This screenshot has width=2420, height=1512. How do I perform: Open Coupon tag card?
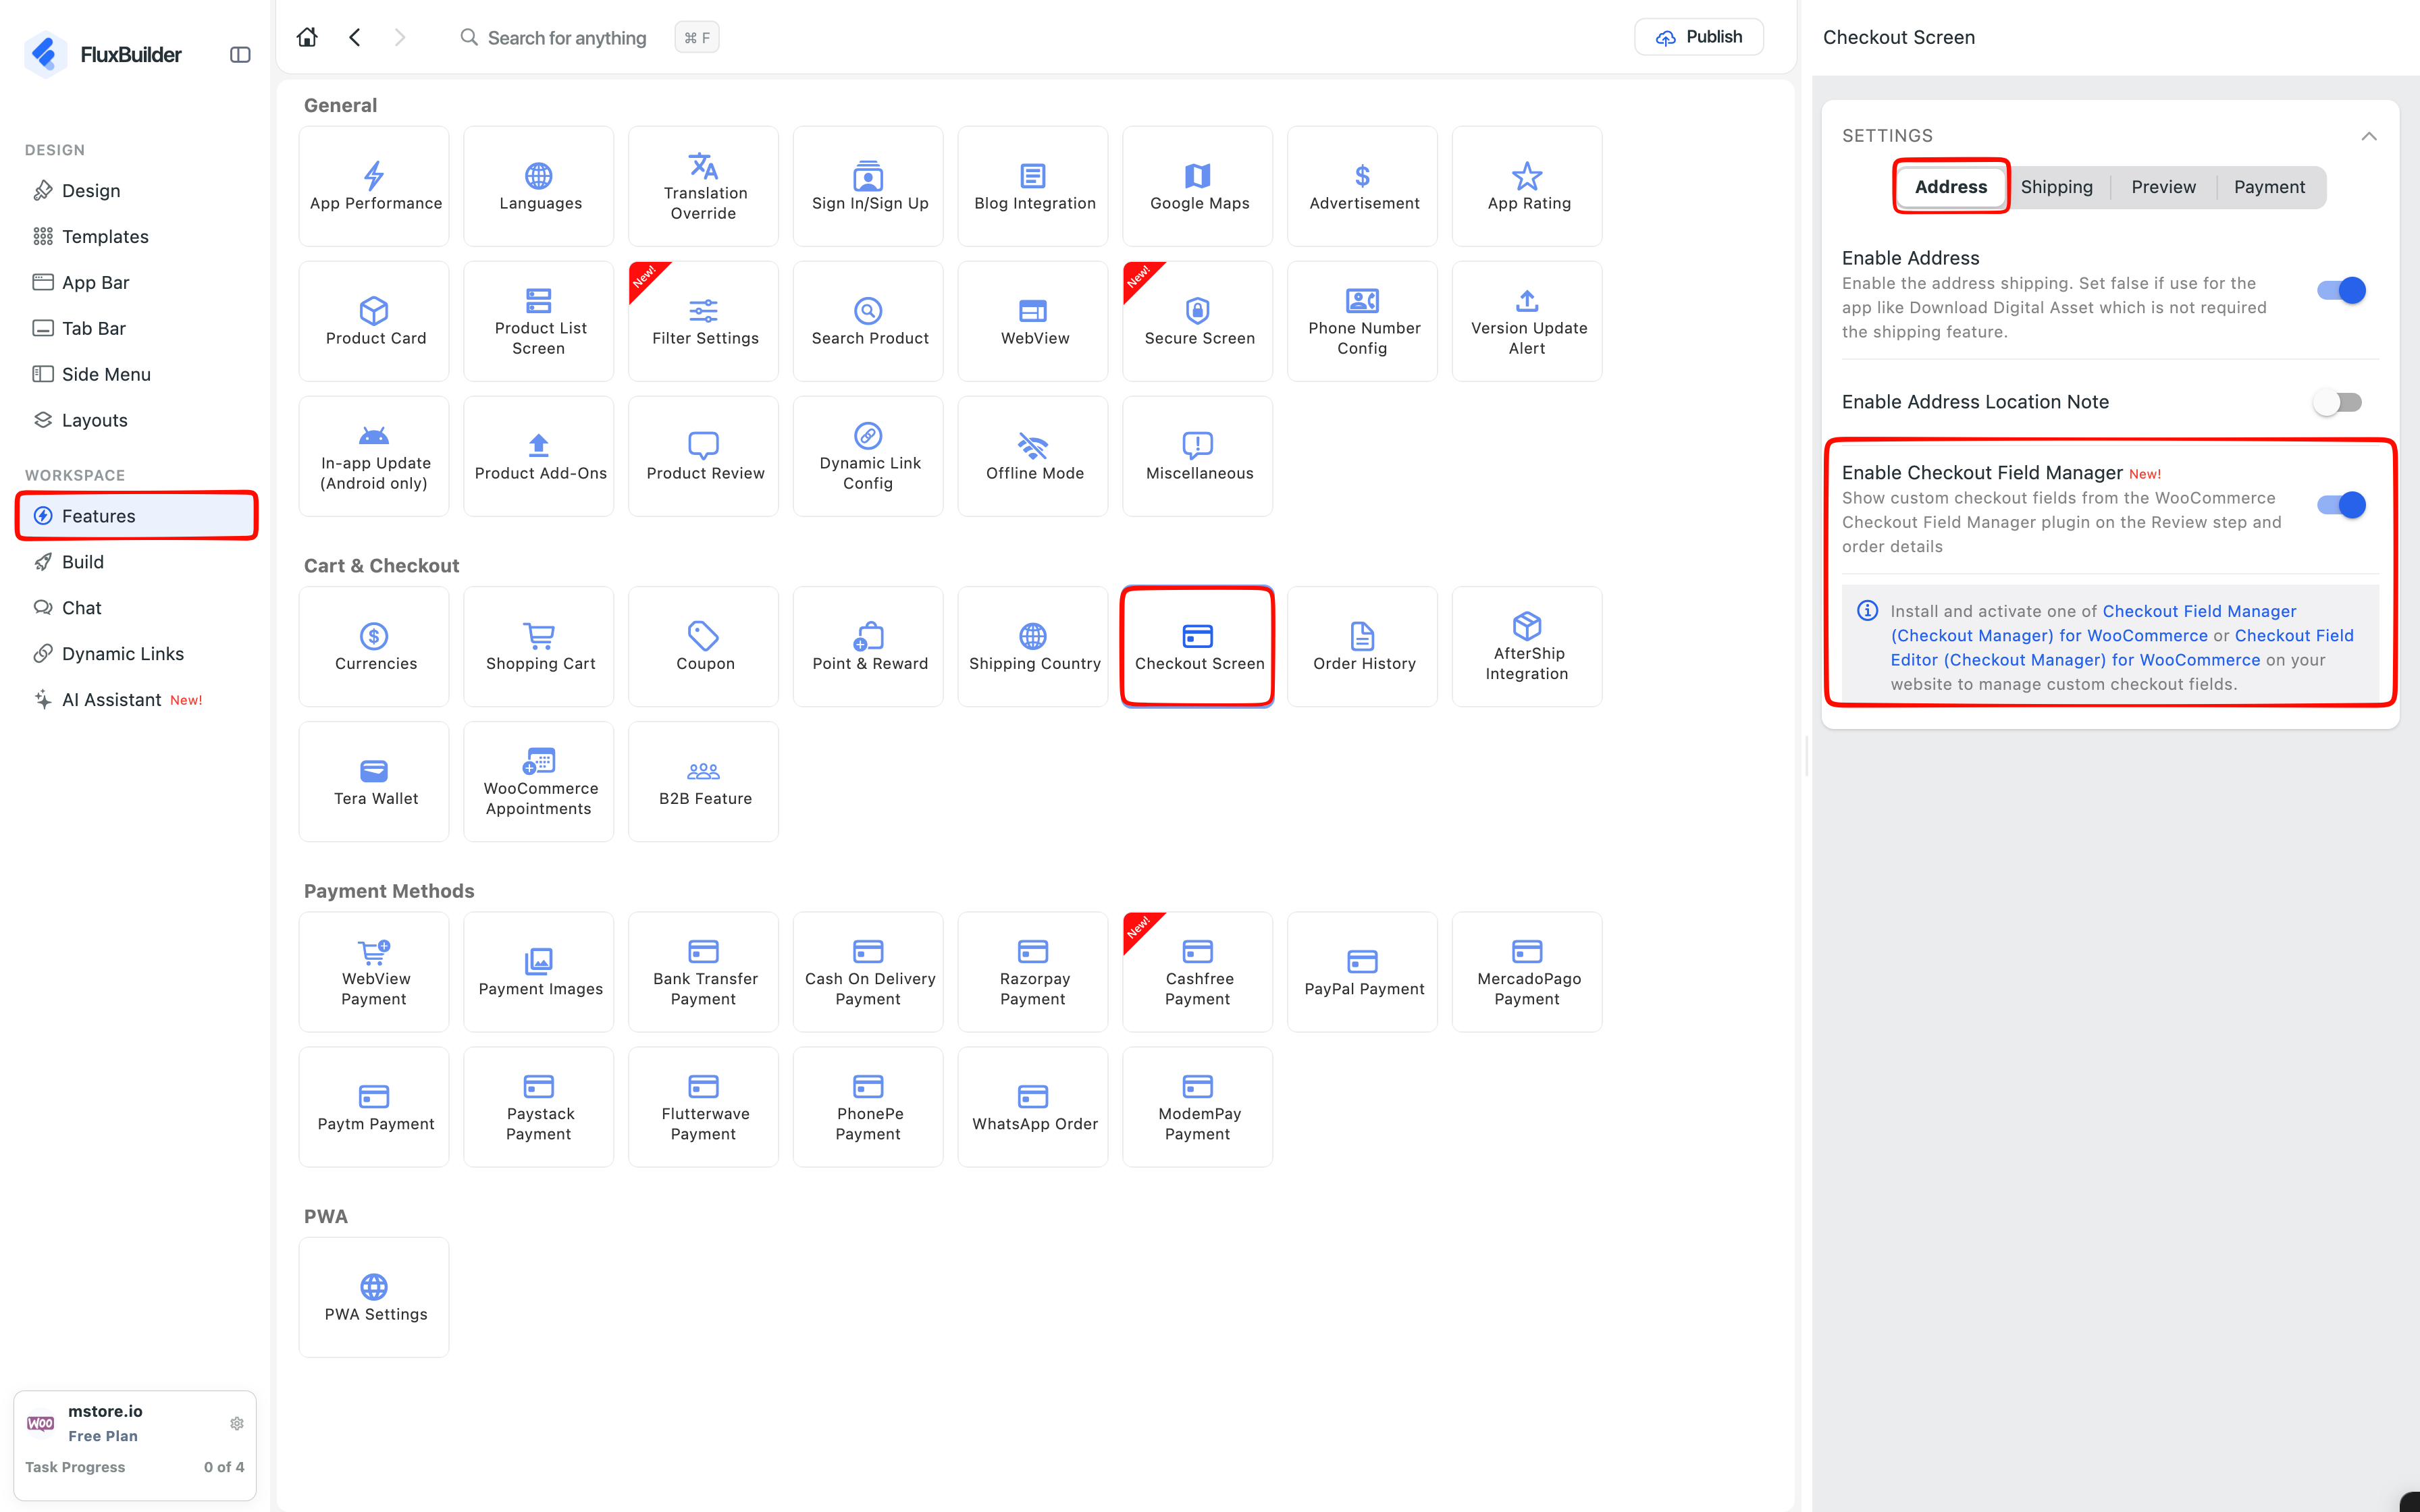(x=703, y=646)
